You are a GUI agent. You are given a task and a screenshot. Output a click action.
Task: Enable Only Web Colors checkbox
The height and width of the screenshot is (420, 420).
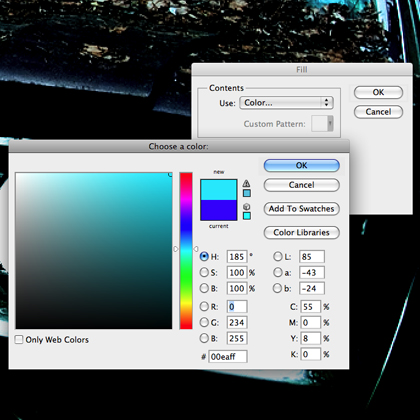19,340
